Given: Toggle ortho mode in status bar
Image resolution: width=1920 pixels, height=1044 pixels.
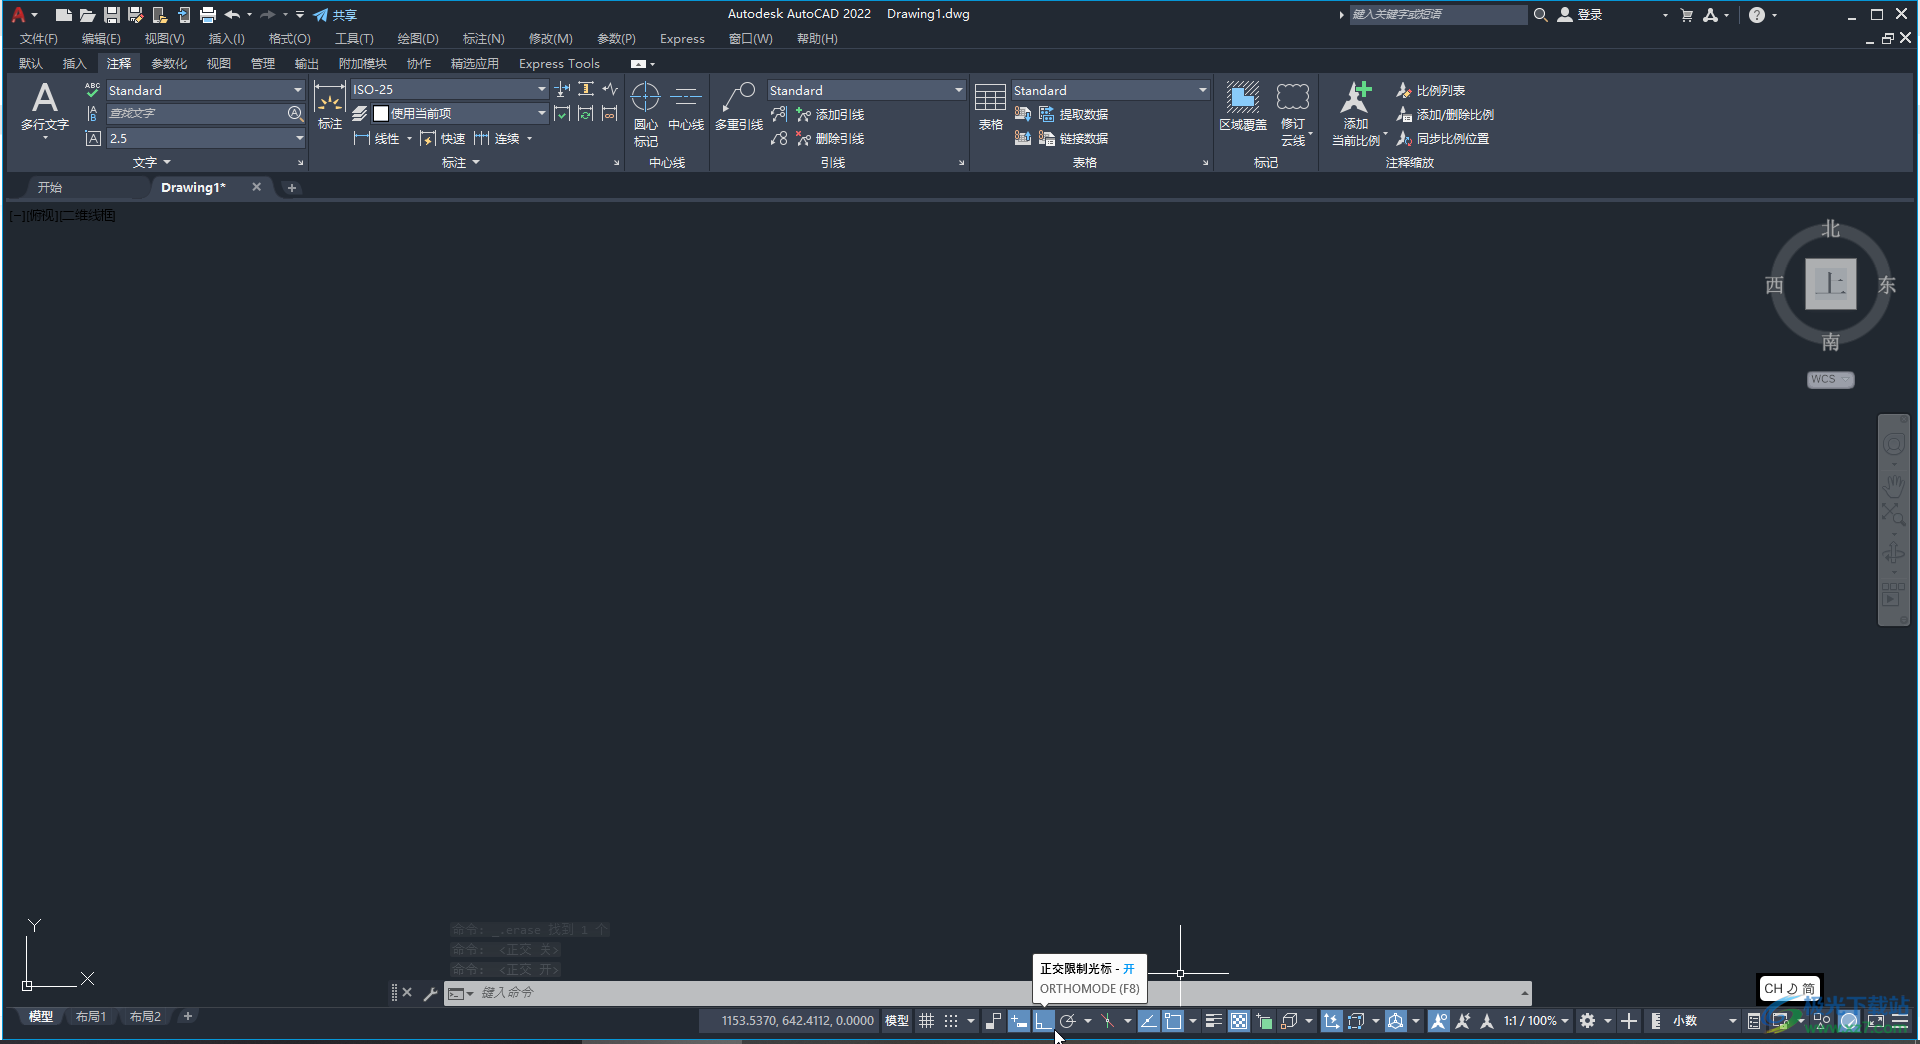Looking at the screenshot, I should tap(1043, 1021).
